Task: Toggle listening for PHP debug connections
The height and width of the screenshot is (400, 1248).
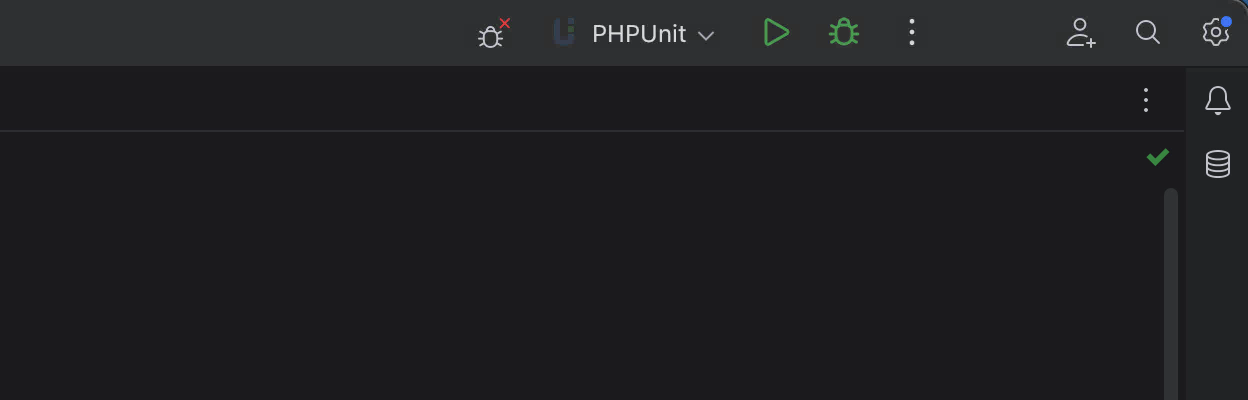Action: 491,34
